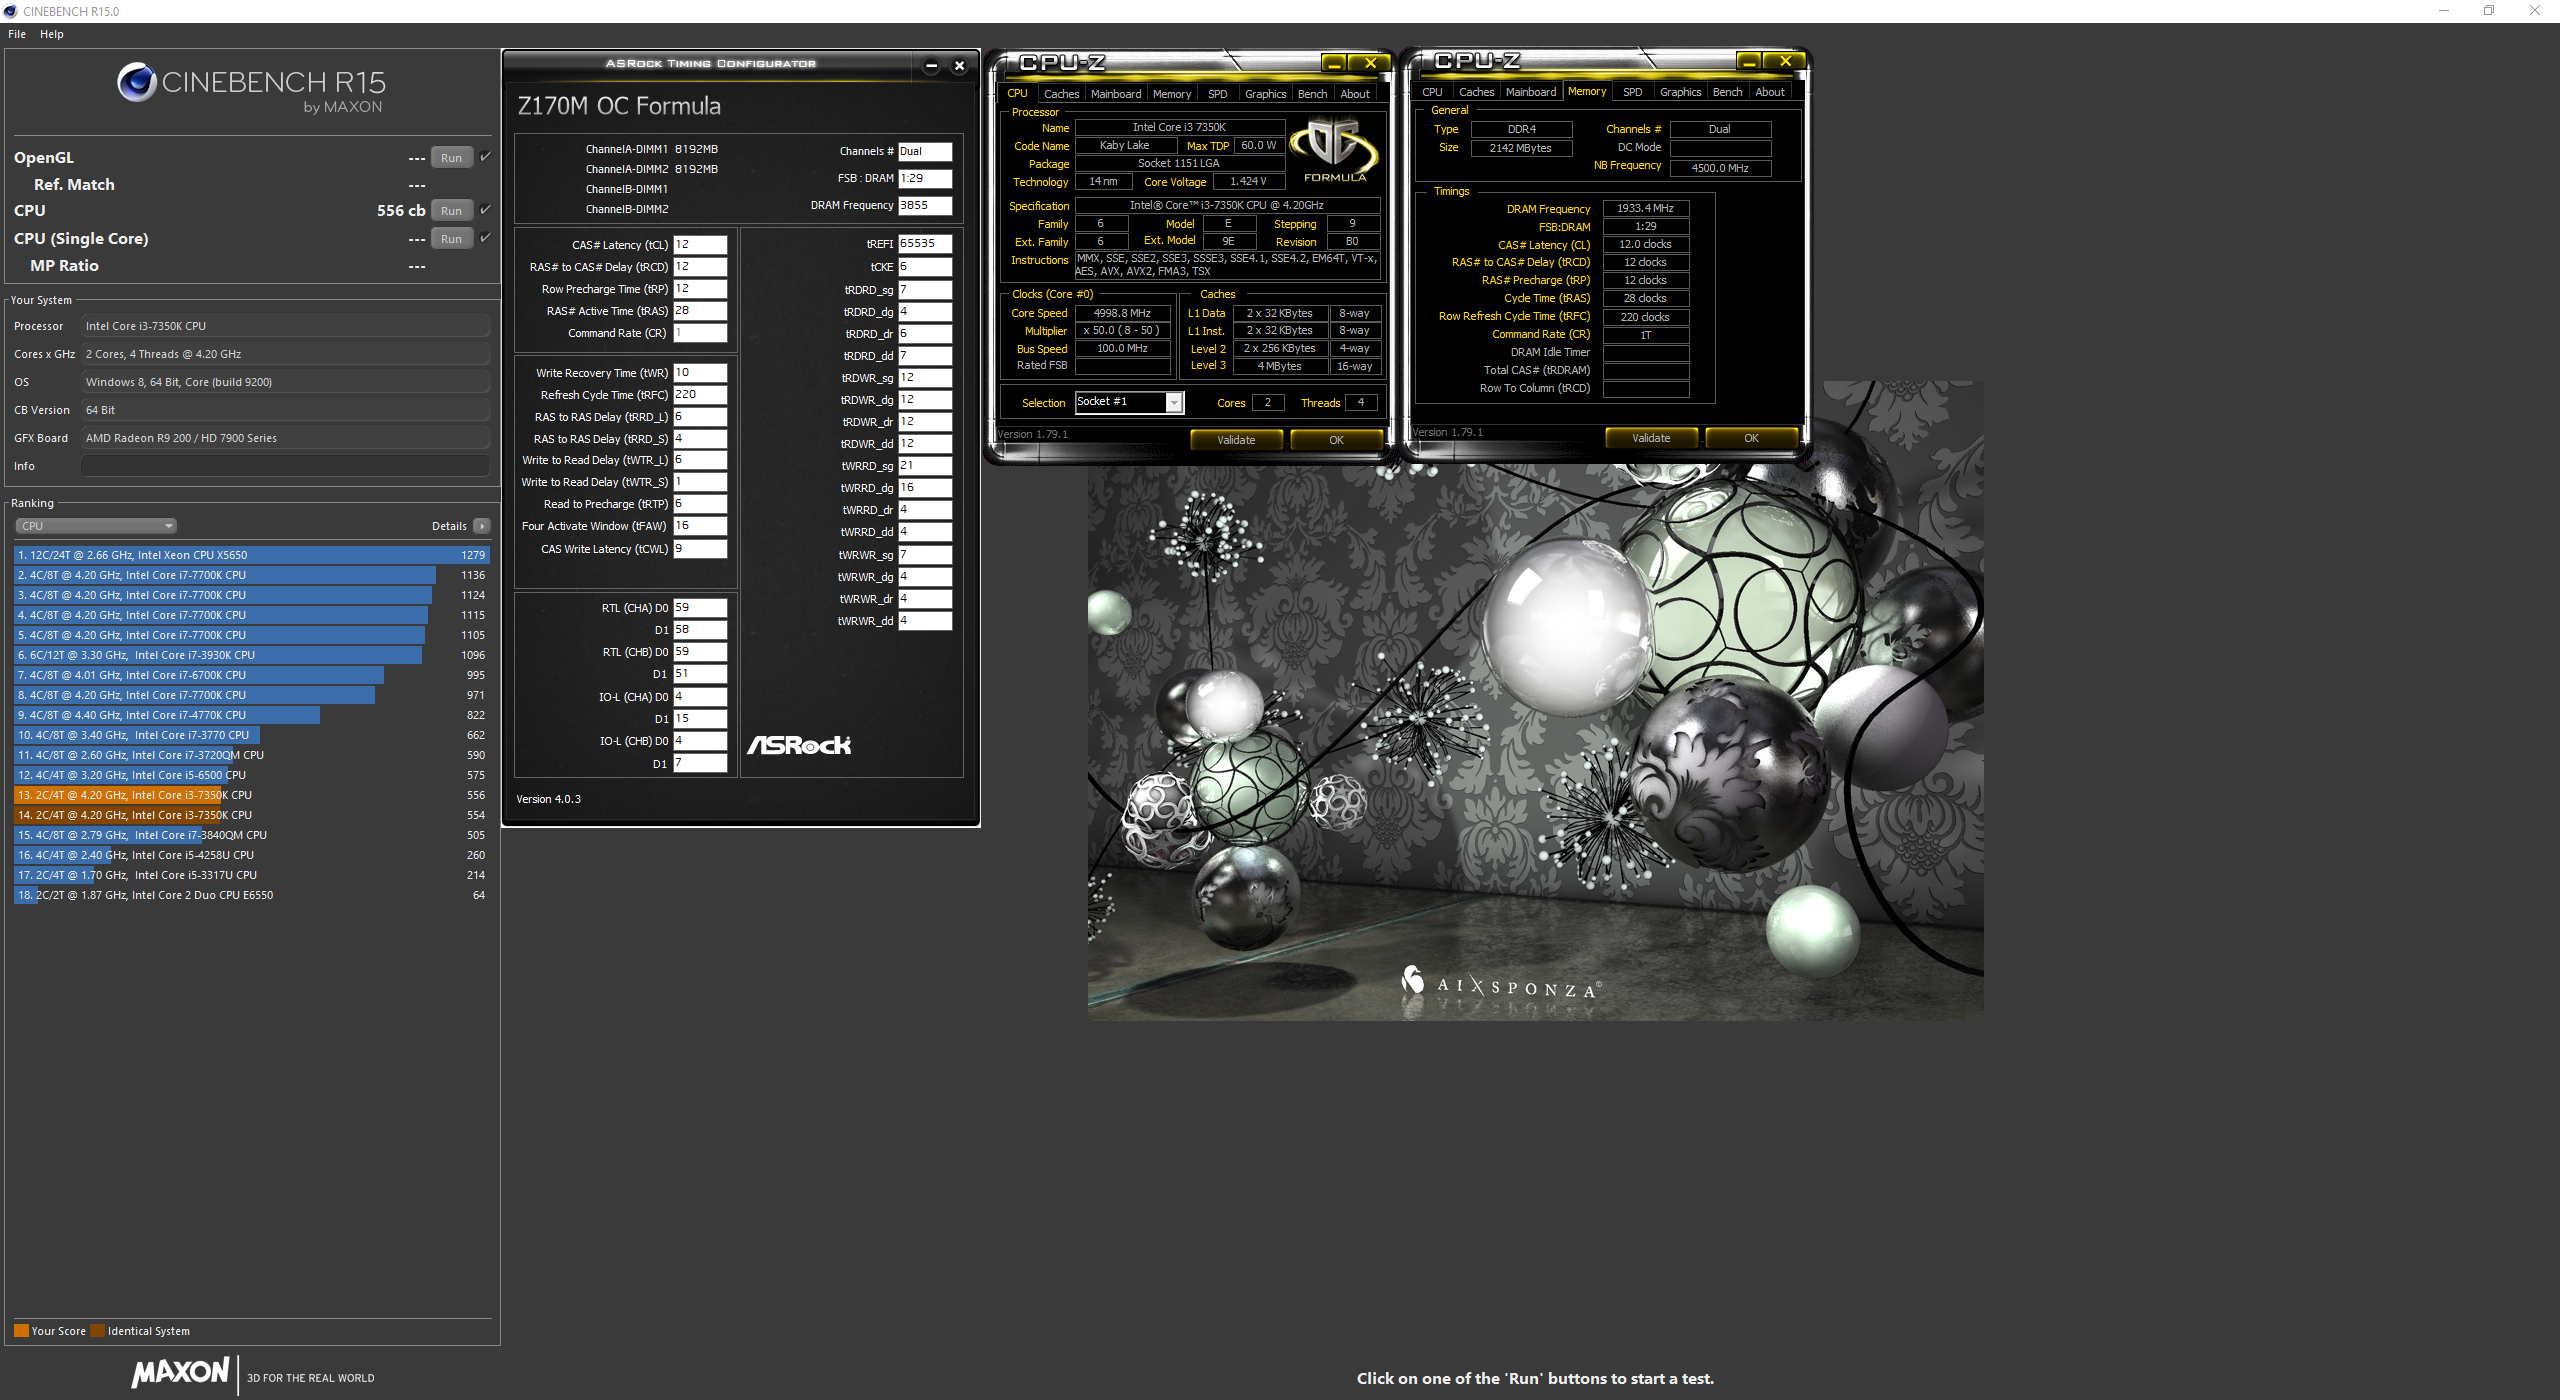Click DRAM Frequency value 1933.4 MHz

(1645, 208)
